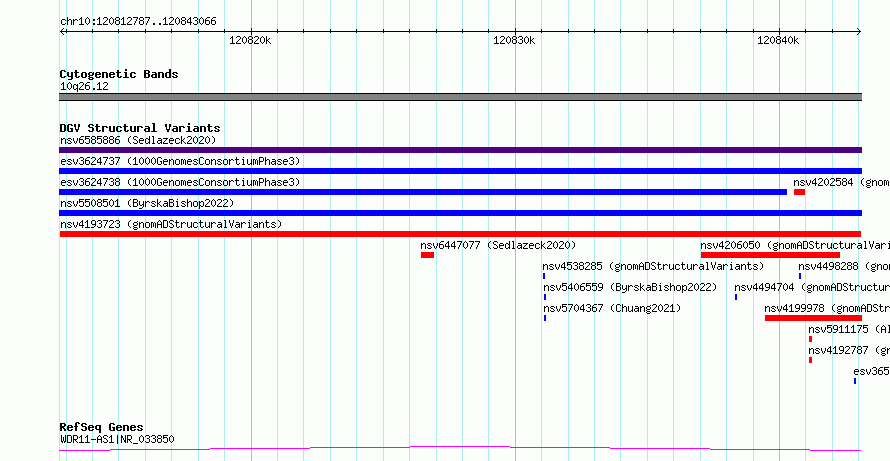The image size is (890, 461).
Task: Select the blue nsv4494704 marker
Action: [736, 297]
